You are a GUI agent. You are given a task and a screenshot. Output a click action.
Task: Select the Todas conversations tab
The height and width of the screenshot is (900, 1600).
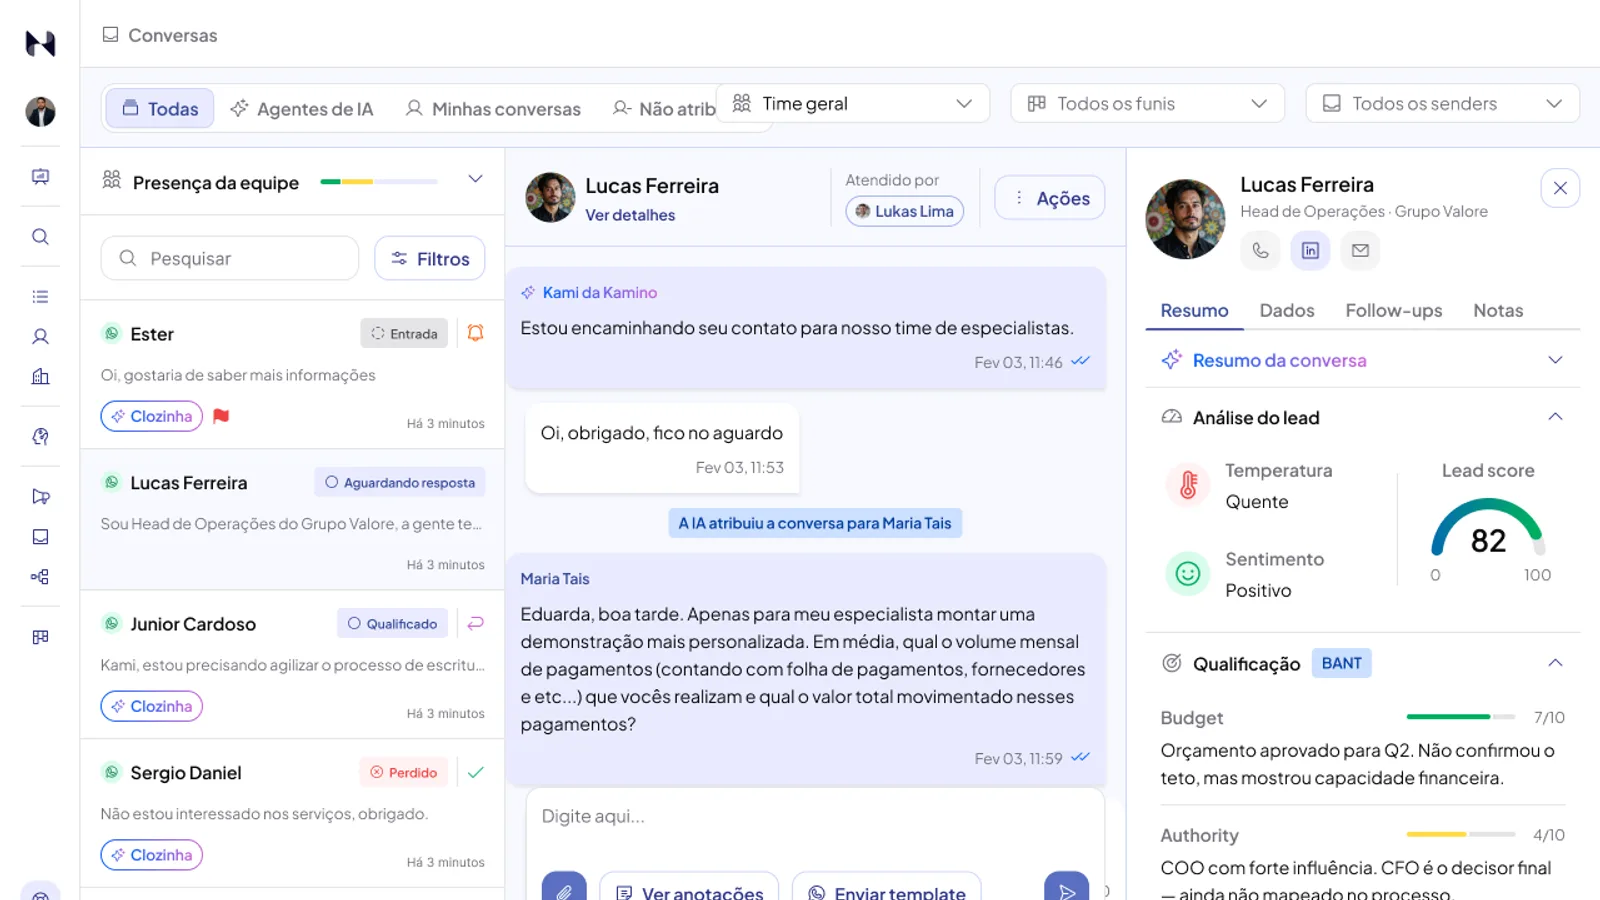(x=160, y=108)
